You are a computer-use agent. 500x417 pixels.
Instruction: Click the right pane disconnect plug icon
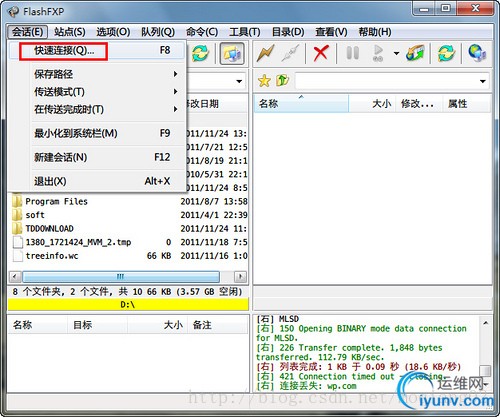coord(290,53)
